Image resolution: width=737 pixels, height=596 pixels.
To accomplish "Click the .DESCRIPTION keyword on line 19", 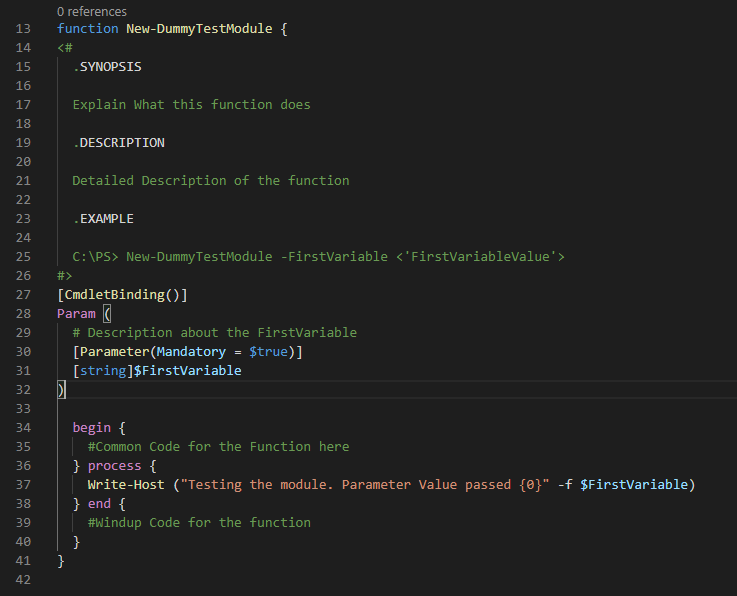I will pos(118,143).
